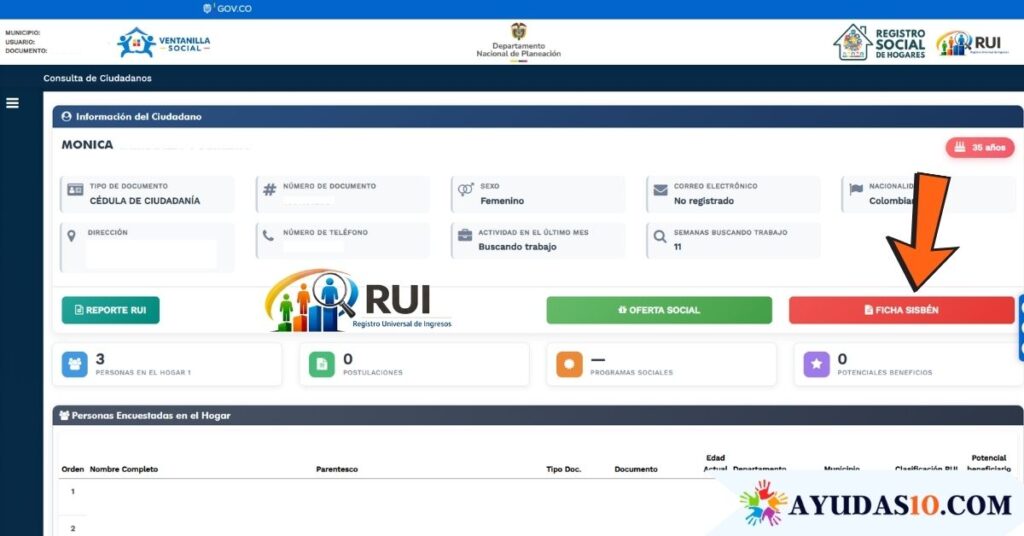Click the Femenino value
The width and height of the screenshot is (1024, 536).
click(x=502, y=200)
